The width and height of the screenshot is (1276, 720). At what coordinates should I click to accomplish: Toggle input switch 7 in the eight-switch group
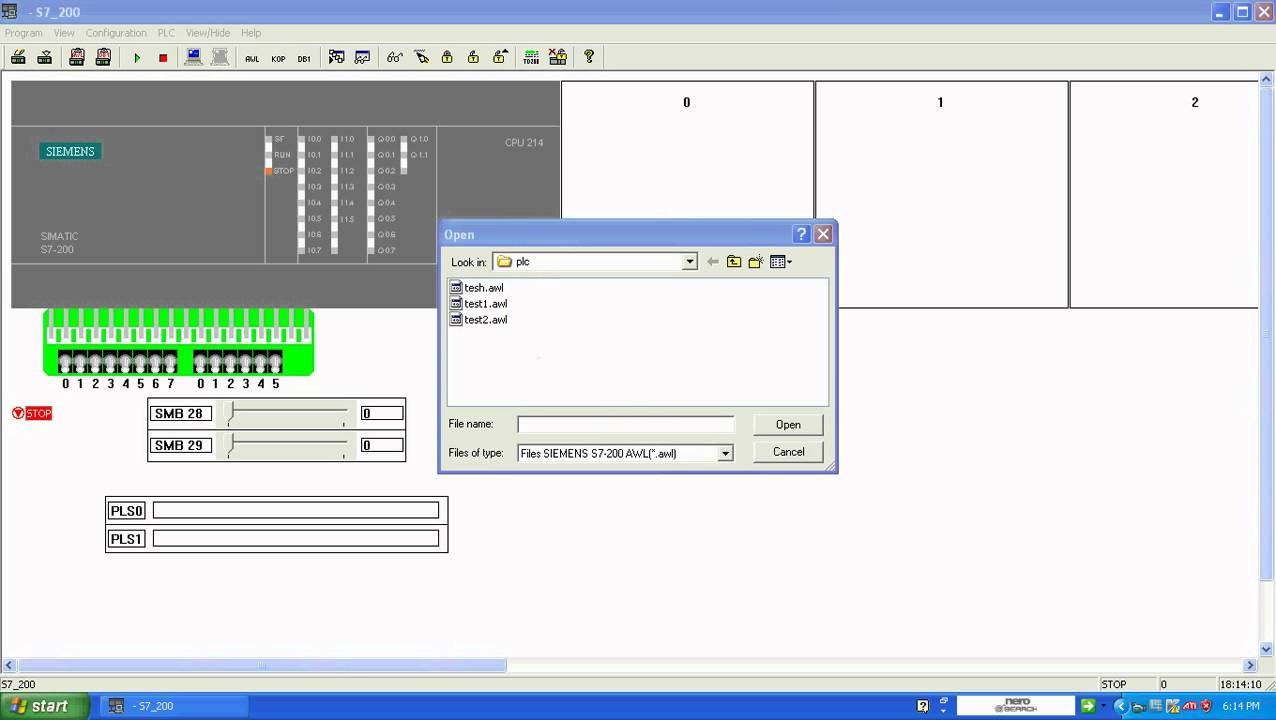click(x=170, y=361)
